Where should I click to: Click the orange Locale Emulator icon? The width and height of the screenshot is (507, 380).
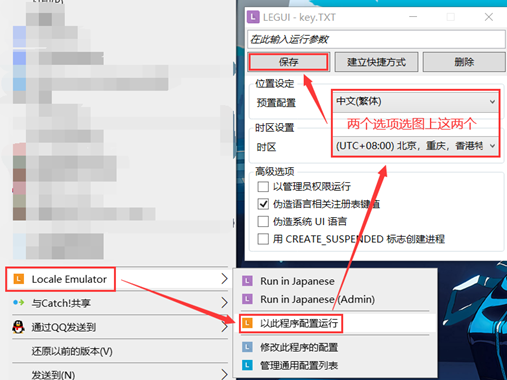point(19,279)
